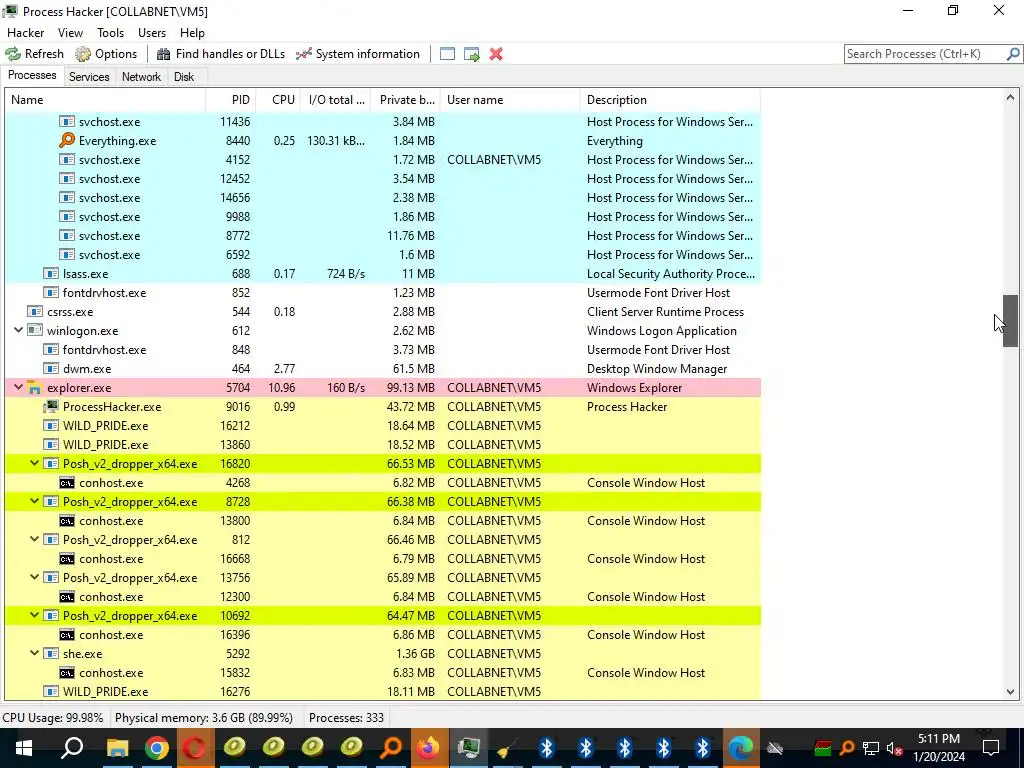The height and width of the screenshot is (768, 1024).
Task: Click the scrollbar down arrow
Action: [1010, 692]
